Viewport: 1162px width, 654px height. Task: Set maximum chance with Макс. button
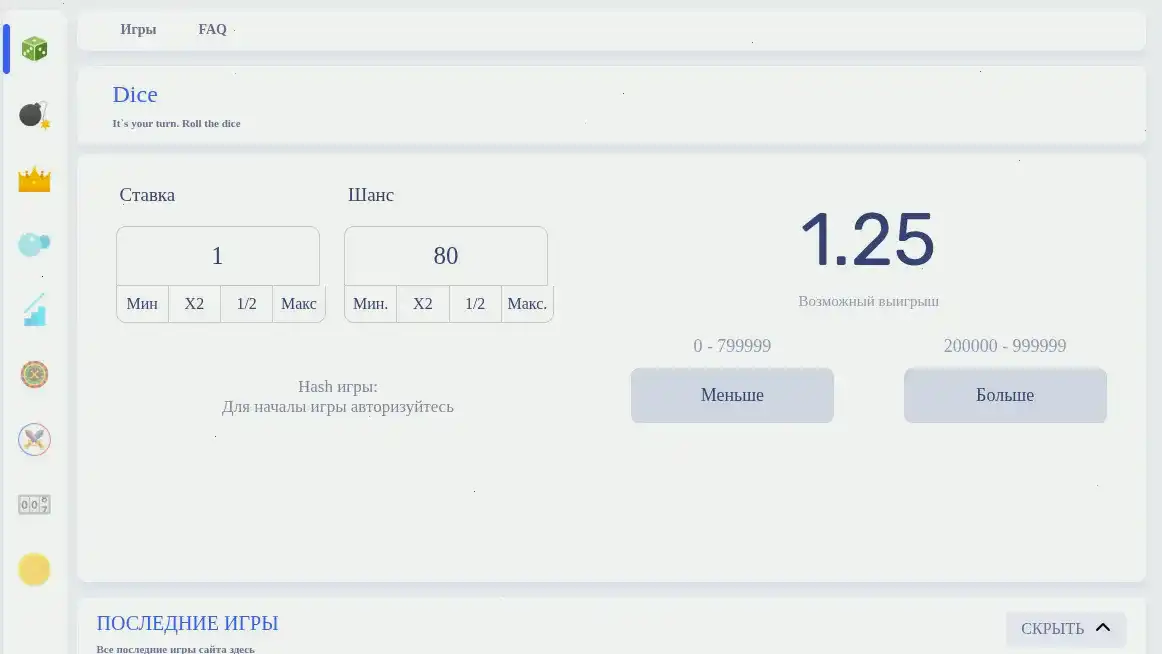tap(527, 304)
